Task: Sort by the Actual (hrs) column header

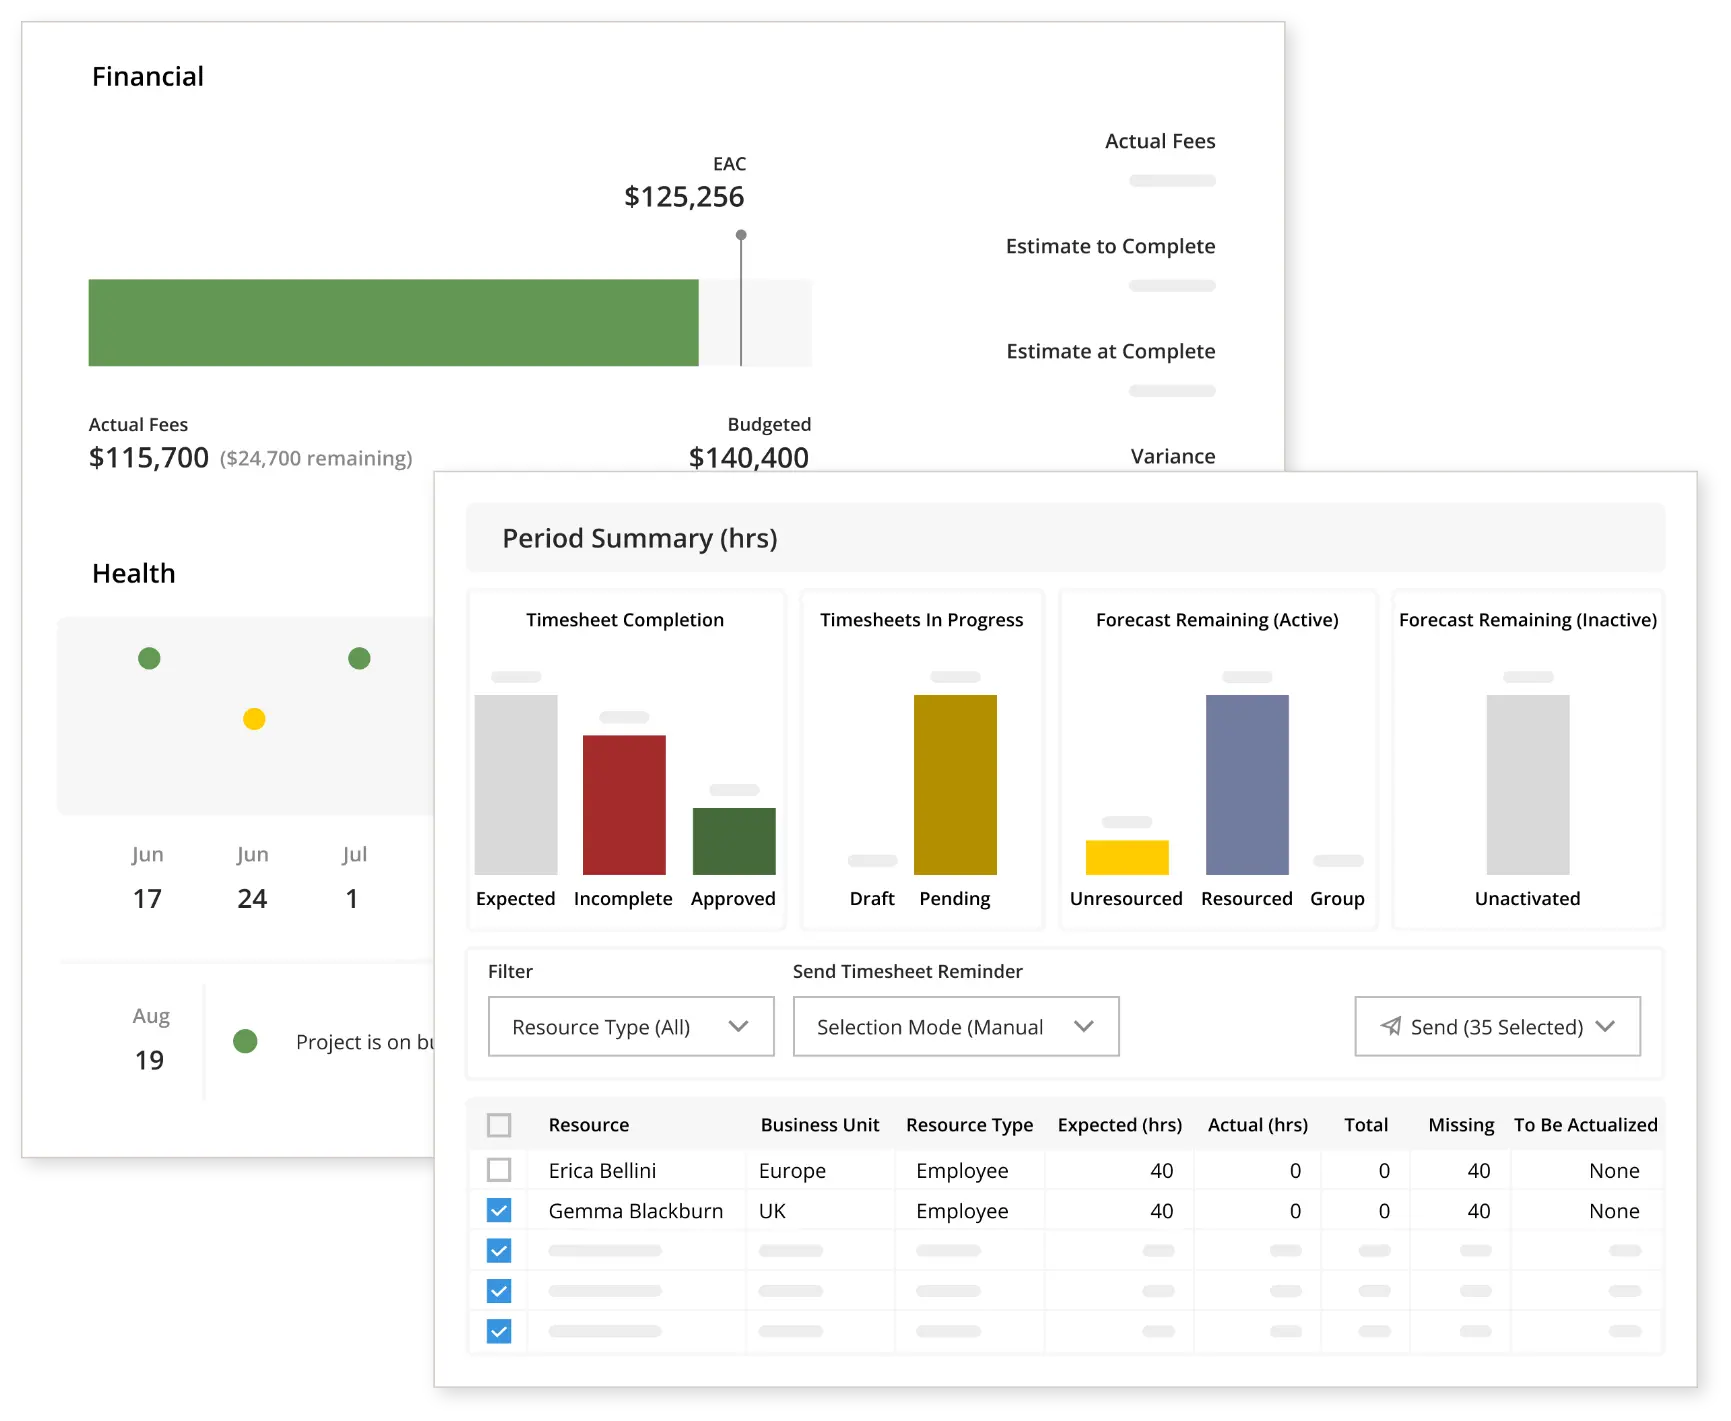Action: click(x=1258, y=1125)
